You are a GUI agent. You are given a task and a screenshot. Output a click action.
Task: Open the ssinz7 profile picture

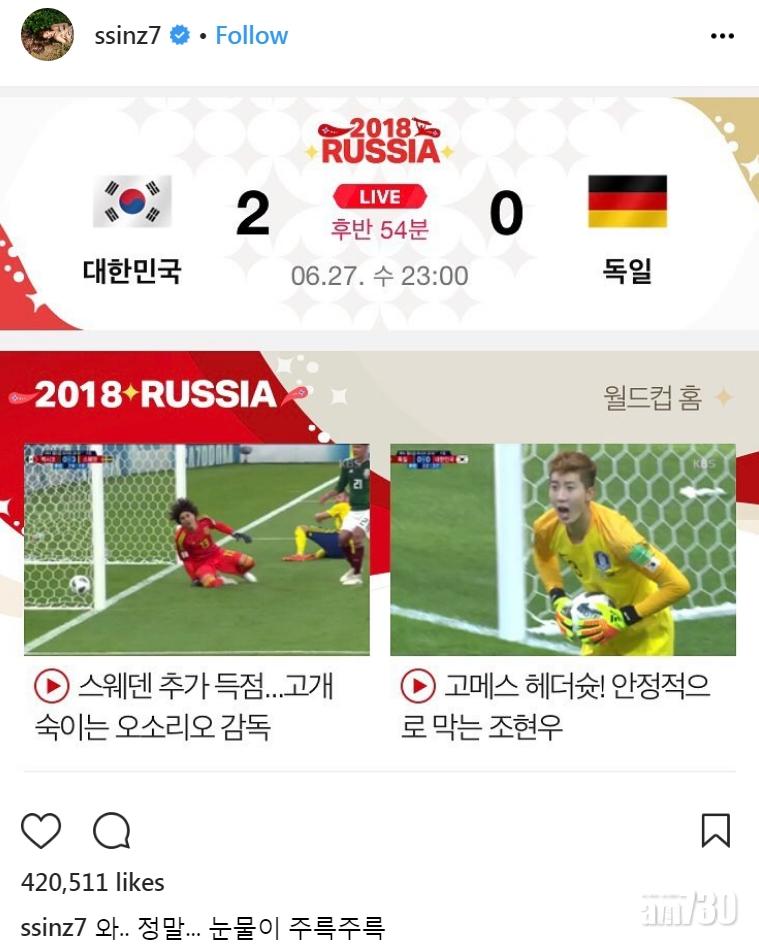point(47,35)
